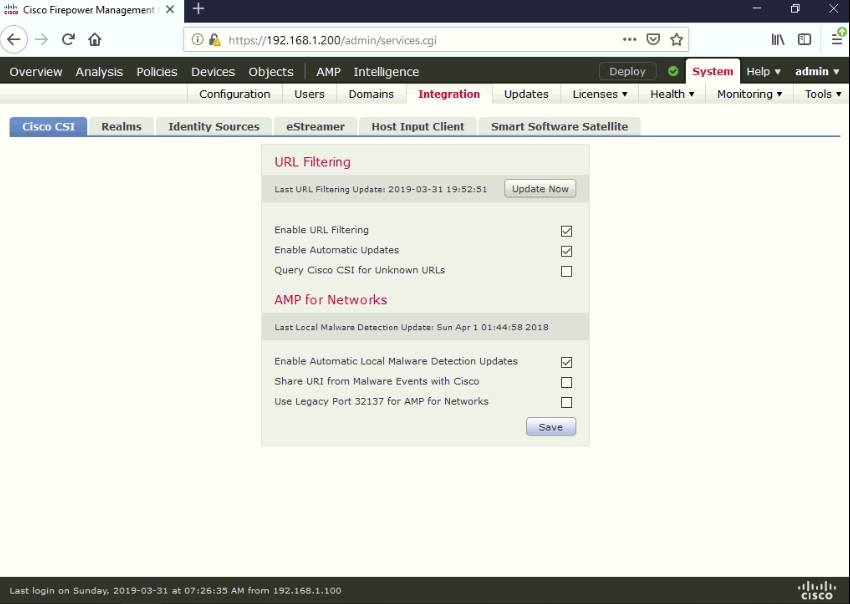Switch to the Realms tab
Screen dimensions: 850x604
pos(120,126)
